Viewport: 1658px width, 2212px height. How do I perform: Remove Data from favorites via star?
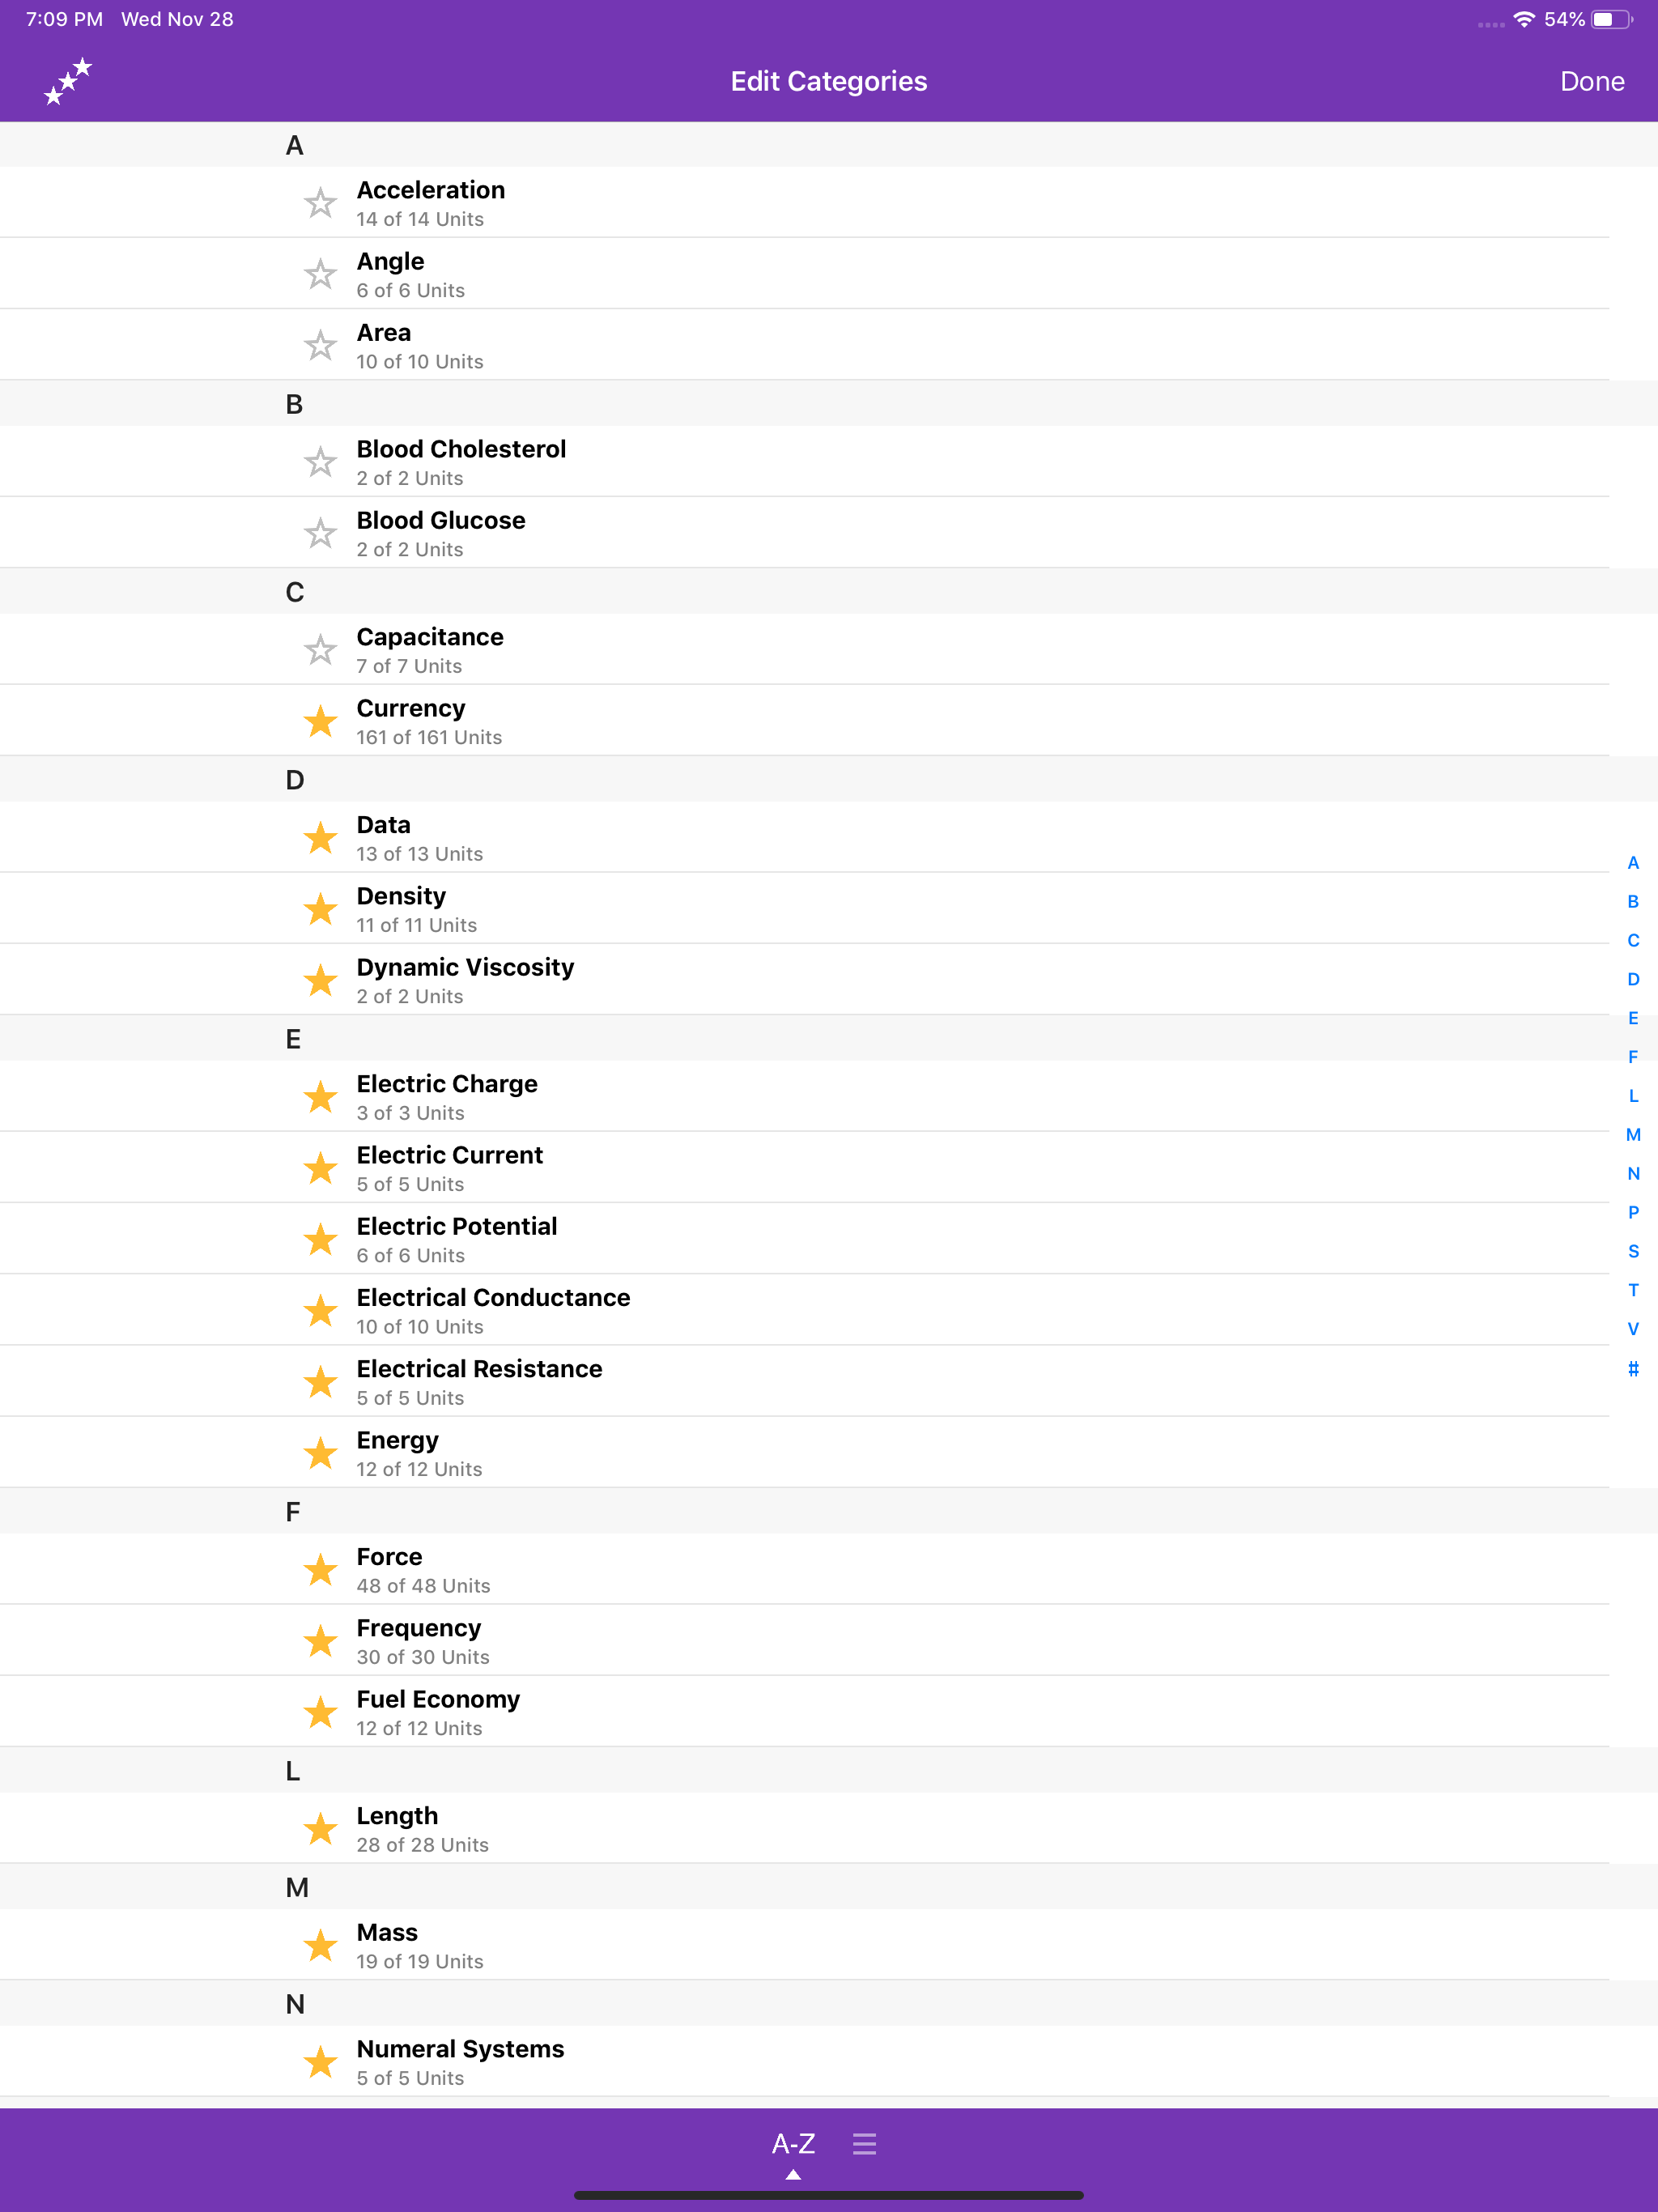coord(320,838)
